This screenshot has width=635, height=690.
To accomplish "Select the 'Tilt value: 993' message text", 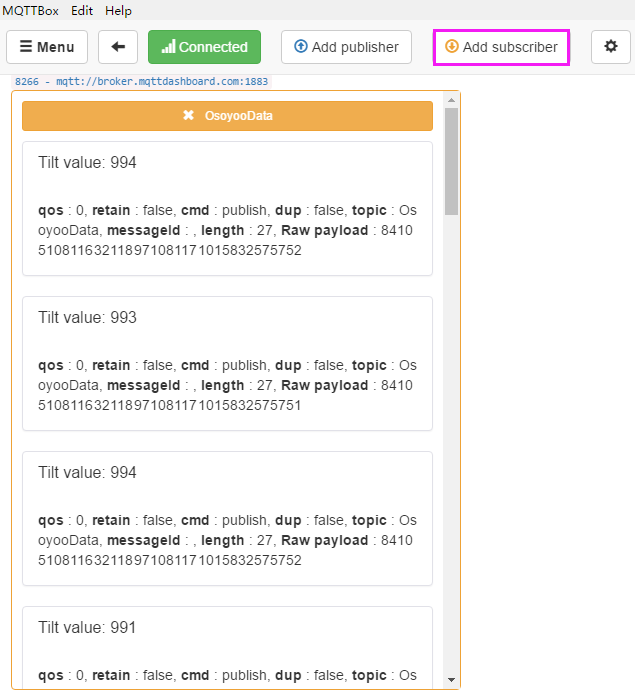I will coord(87,317).
